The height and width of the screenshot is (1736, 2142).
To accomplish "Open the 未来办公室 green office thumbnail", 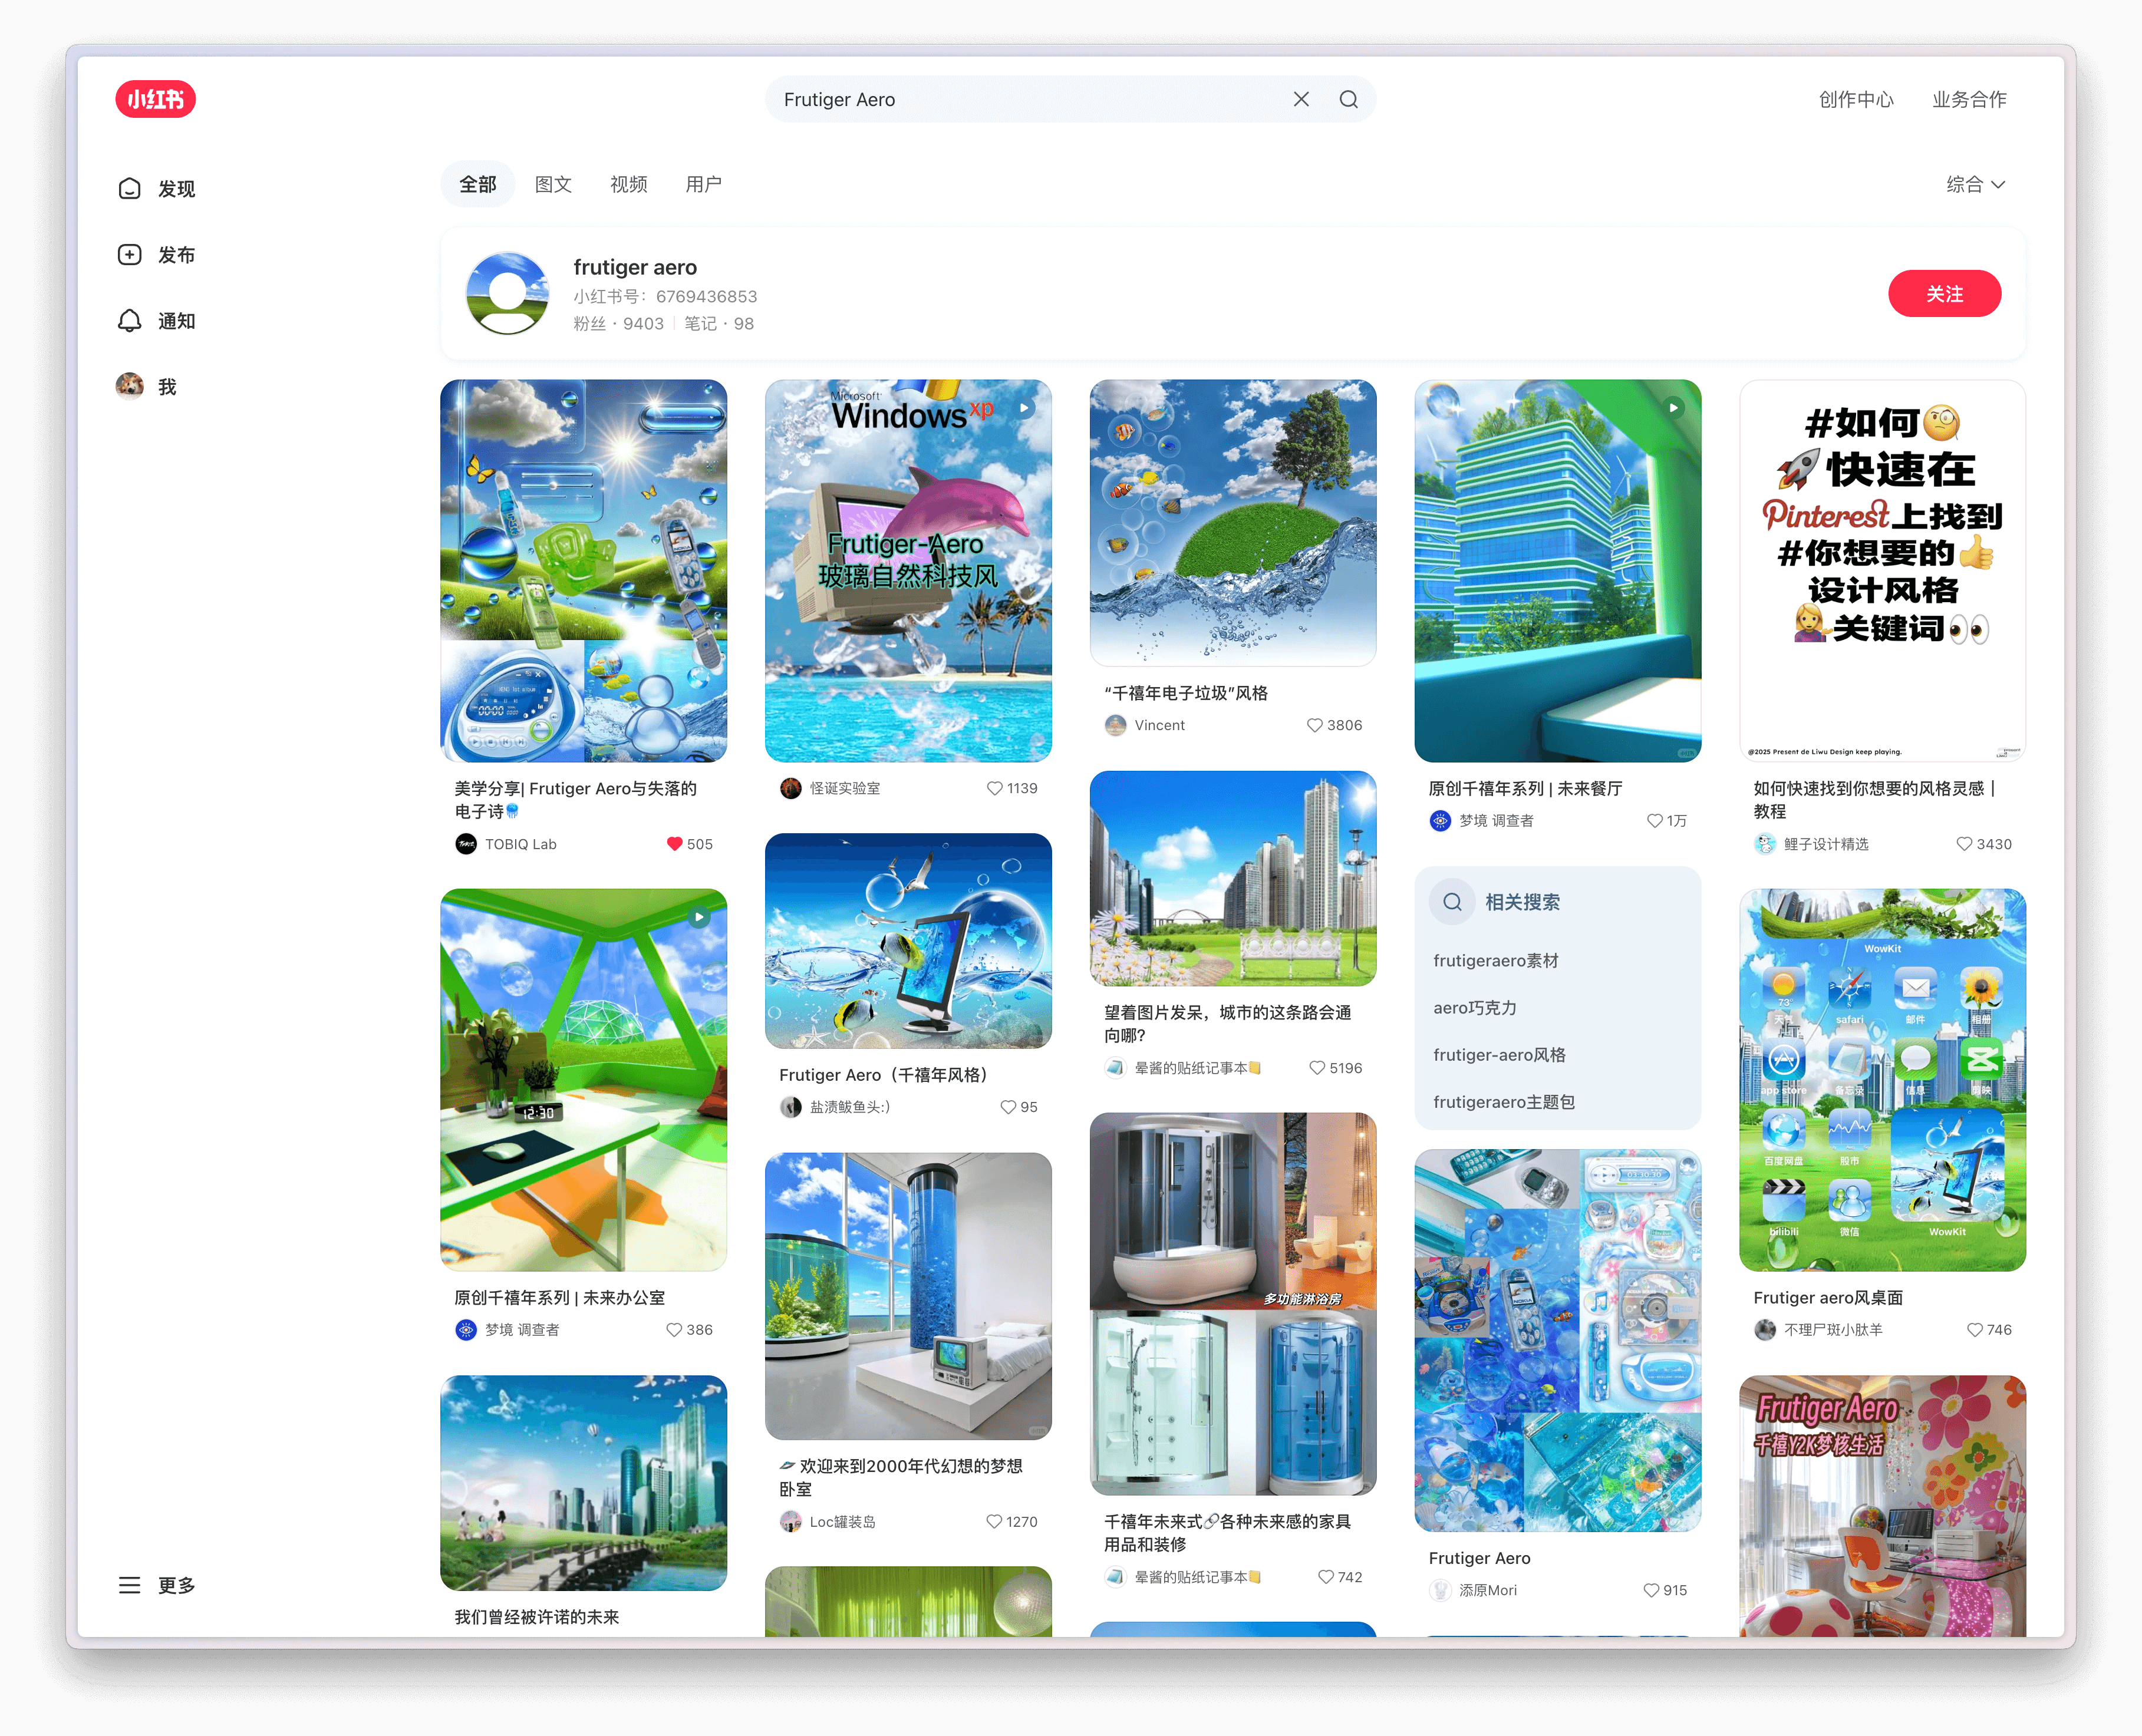I will pos(583,1080).
